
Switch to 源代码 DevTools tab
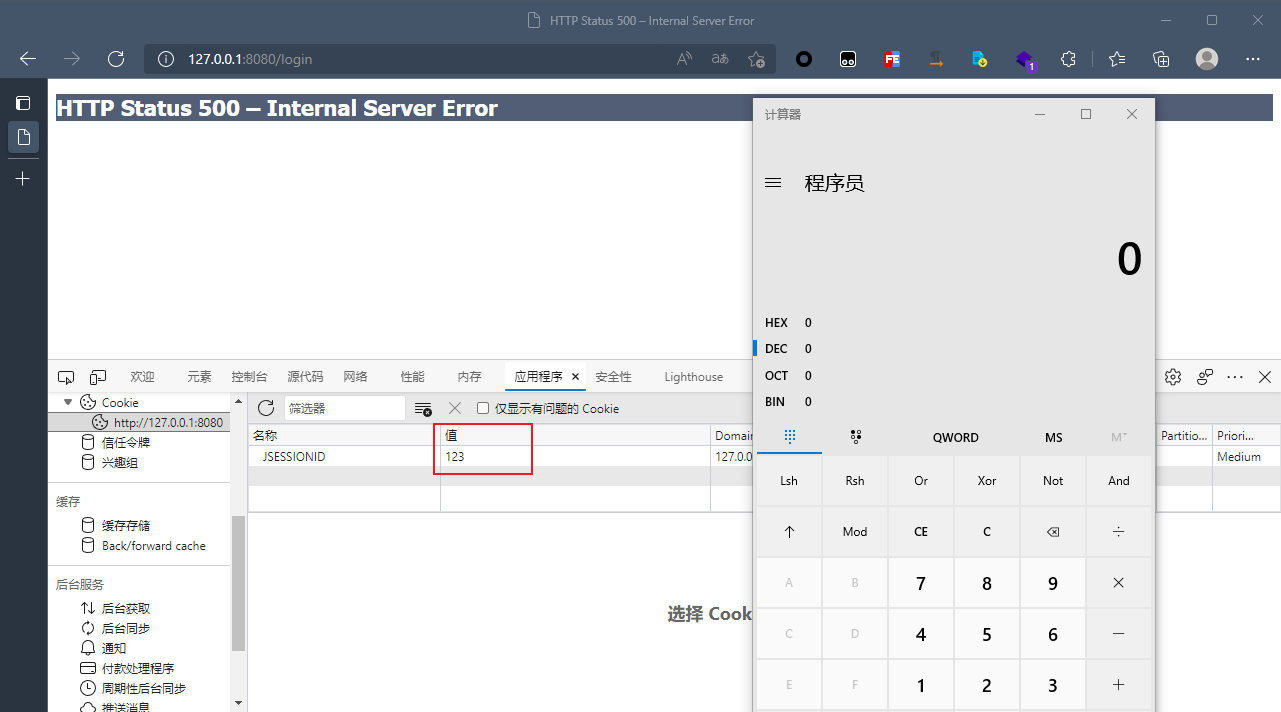point(305,377)
